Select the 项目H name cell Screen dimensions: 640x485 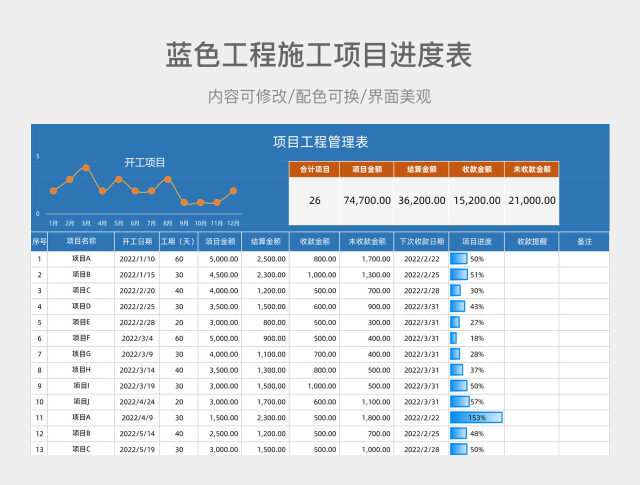tap(81, 370)
